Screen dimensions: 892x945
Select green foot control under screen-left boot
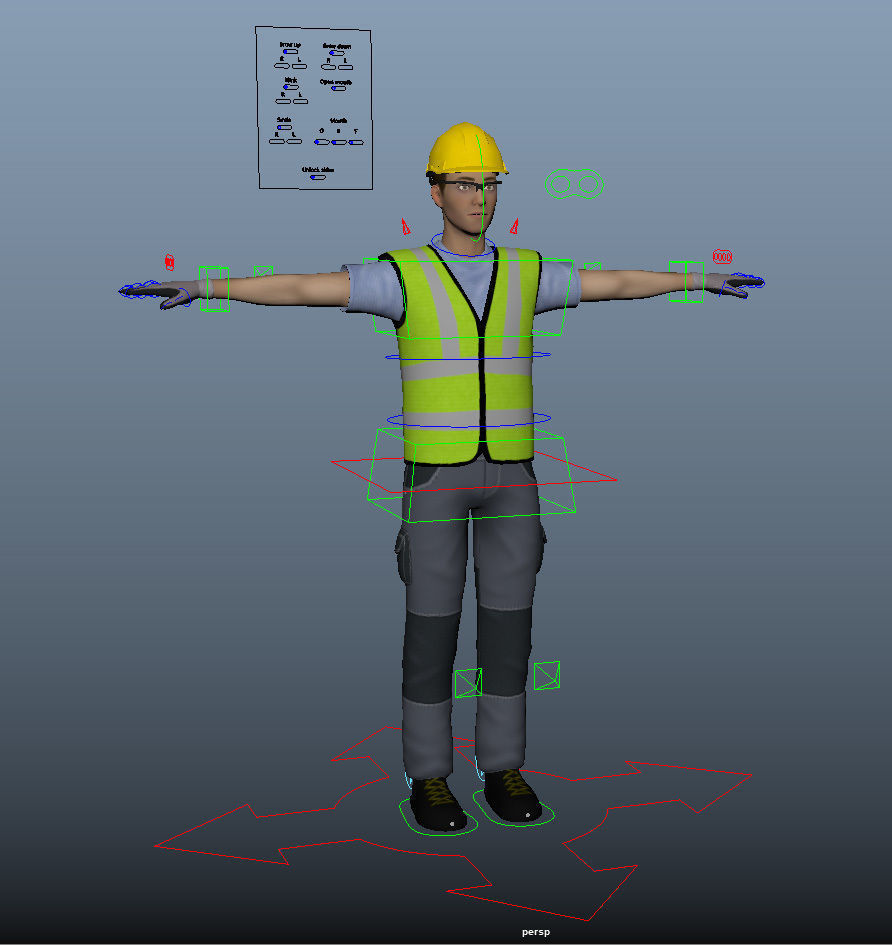(x=438, y=817)
